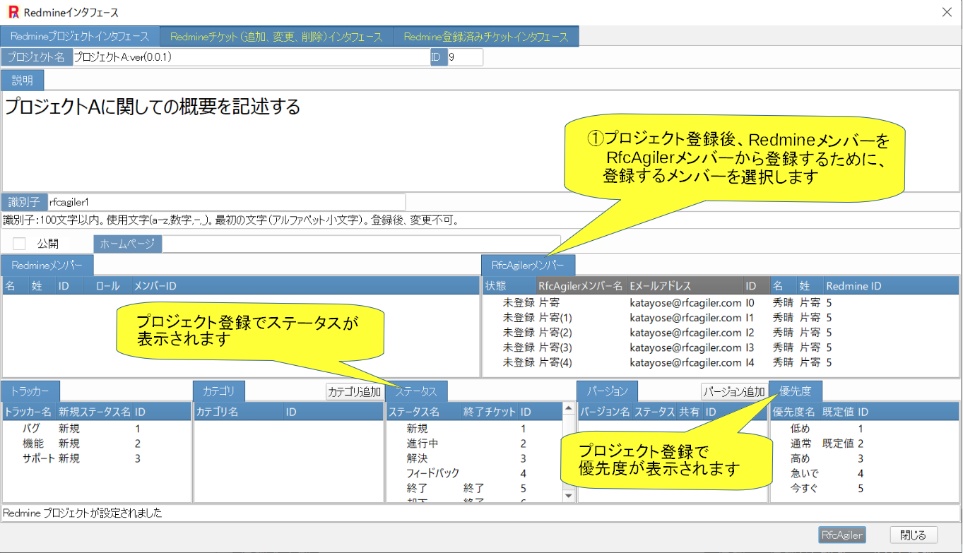Click the RfcAgilerメンバー名 column header
963x553 pixels.
[580, 286]
